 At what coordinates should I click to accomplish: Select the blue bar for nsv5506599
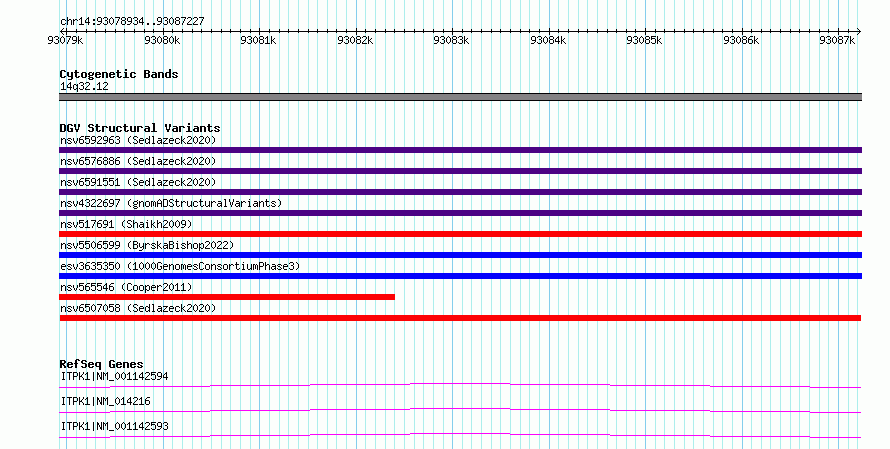pyautogui.click(x=460, y=255)
